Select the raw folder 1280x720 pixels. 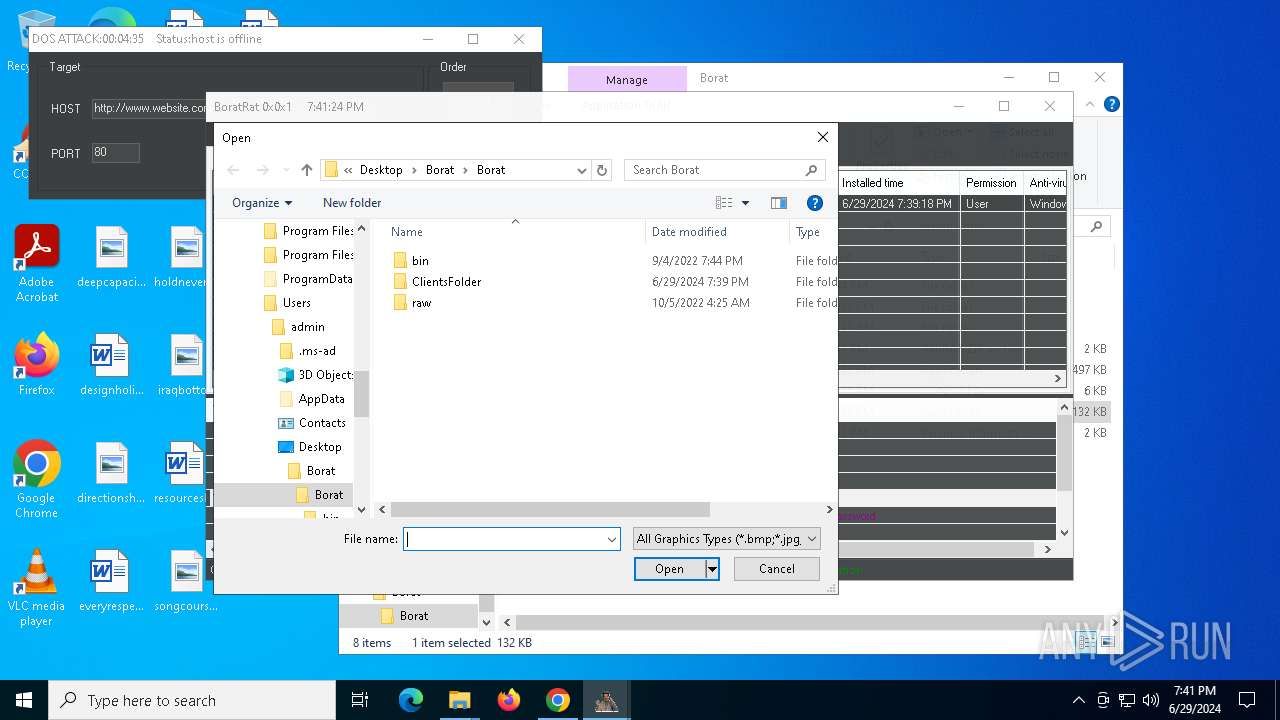coord(412,303)
